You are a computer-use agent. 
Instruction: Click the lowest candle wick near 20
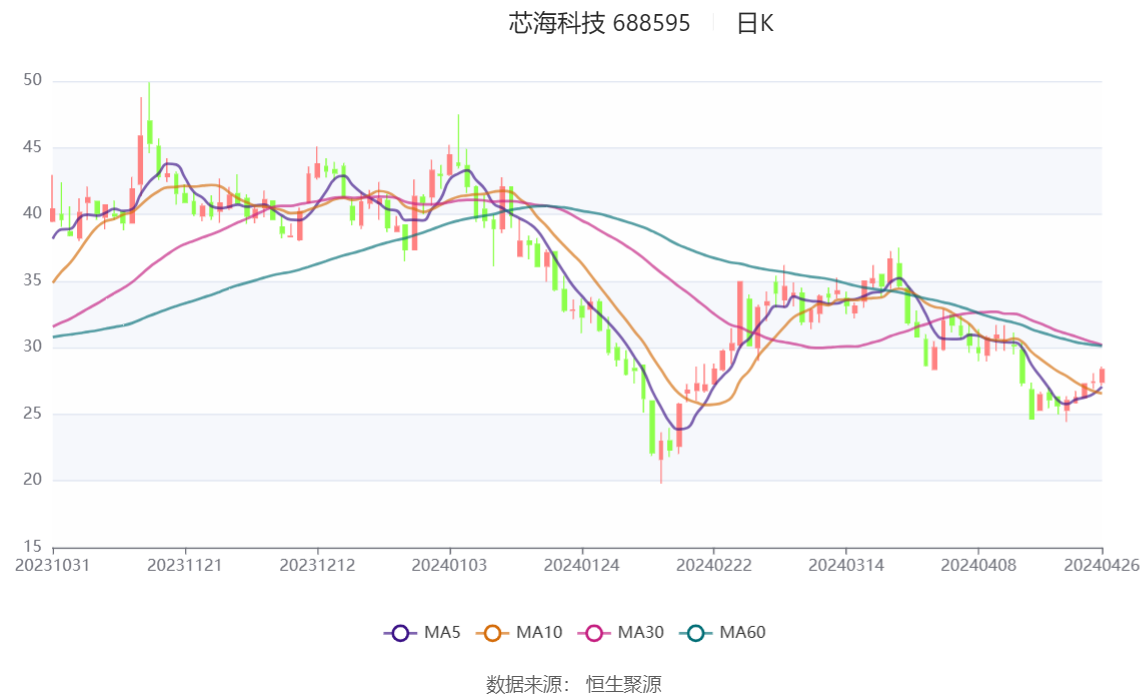coord(661,457)
